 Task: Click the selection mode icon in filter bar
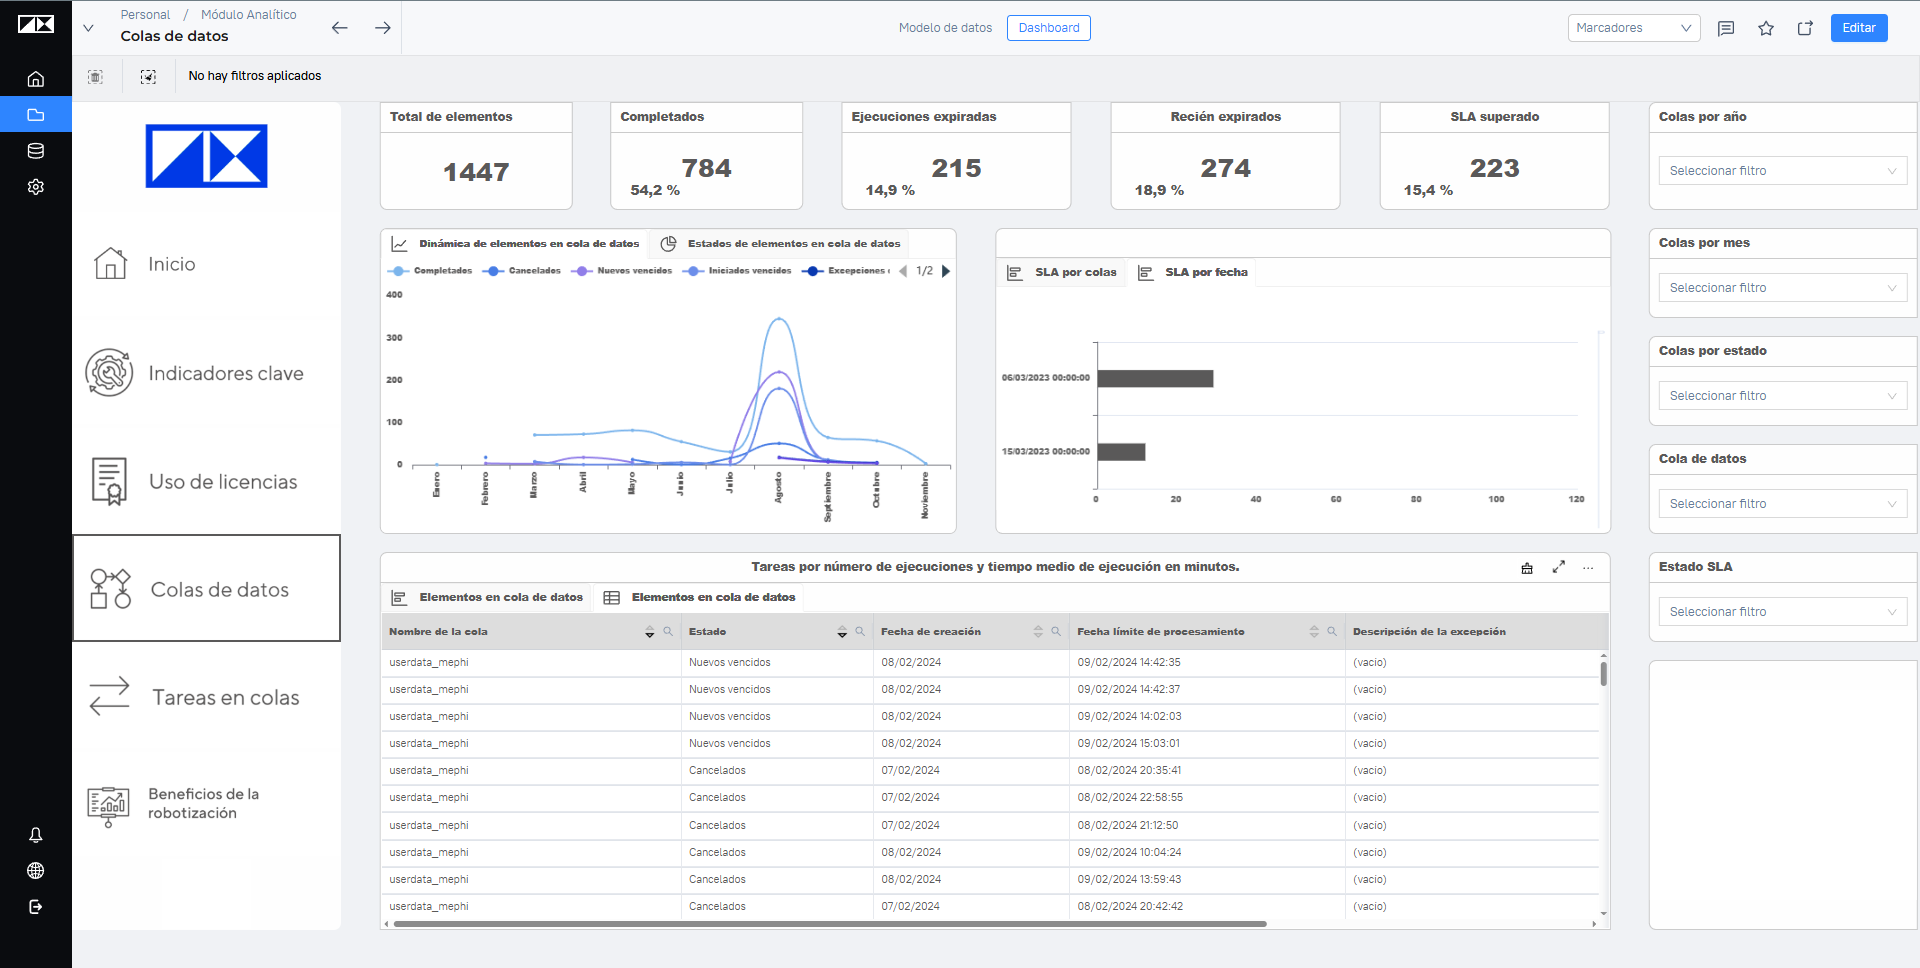click(148, 76)
